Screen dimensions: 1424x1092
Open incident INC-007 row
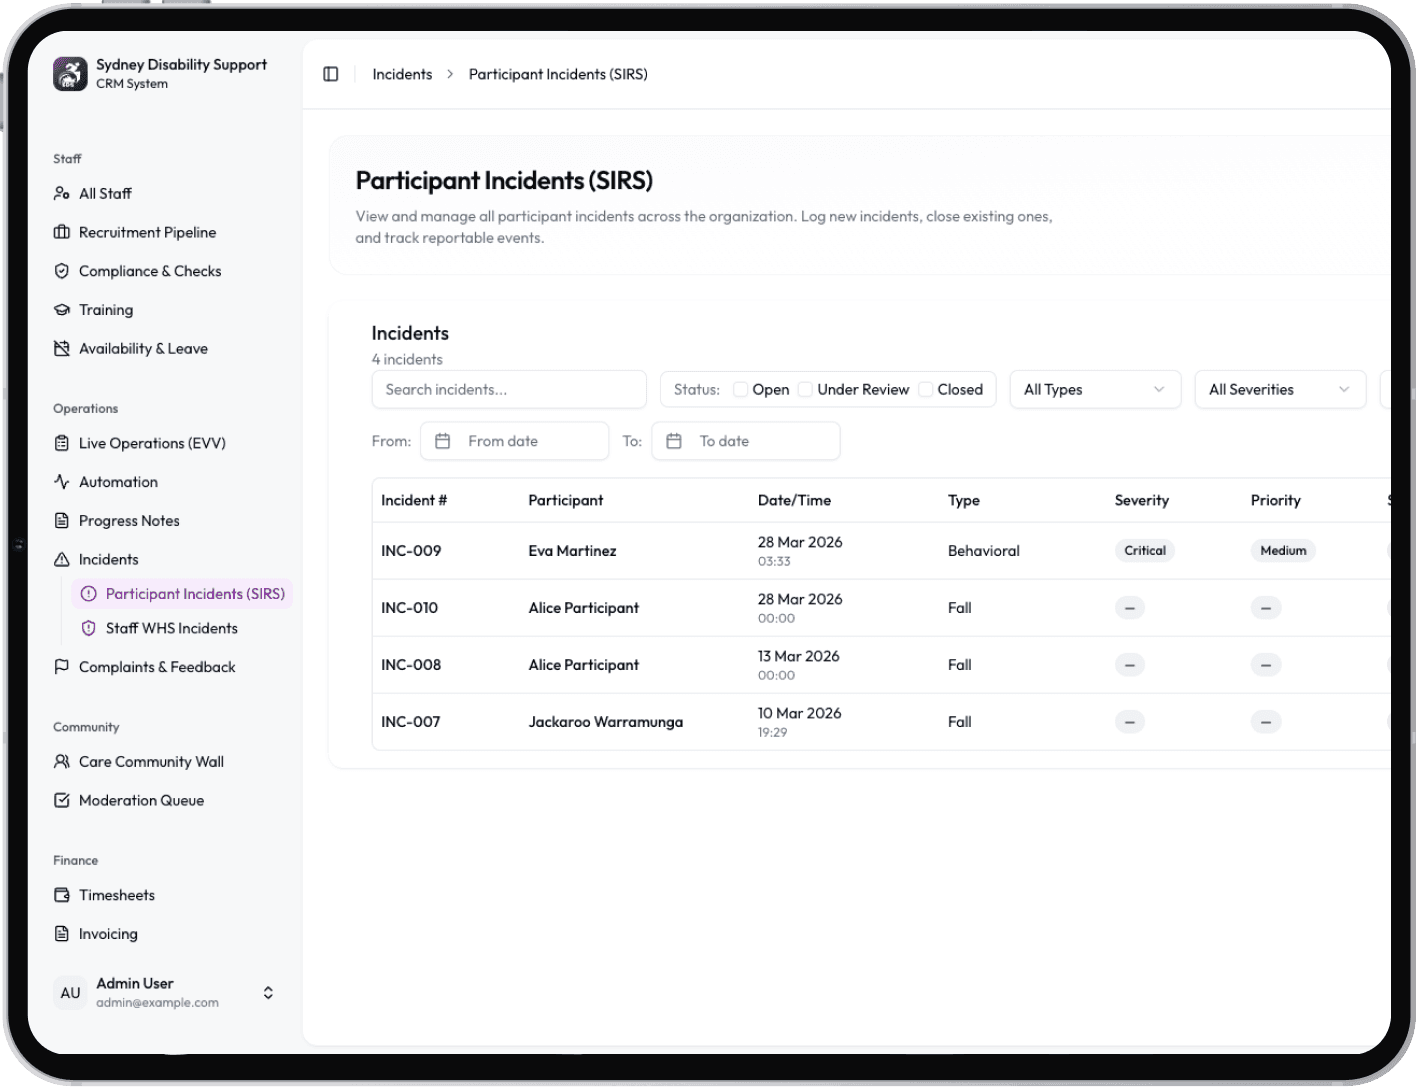click(881, 722)
